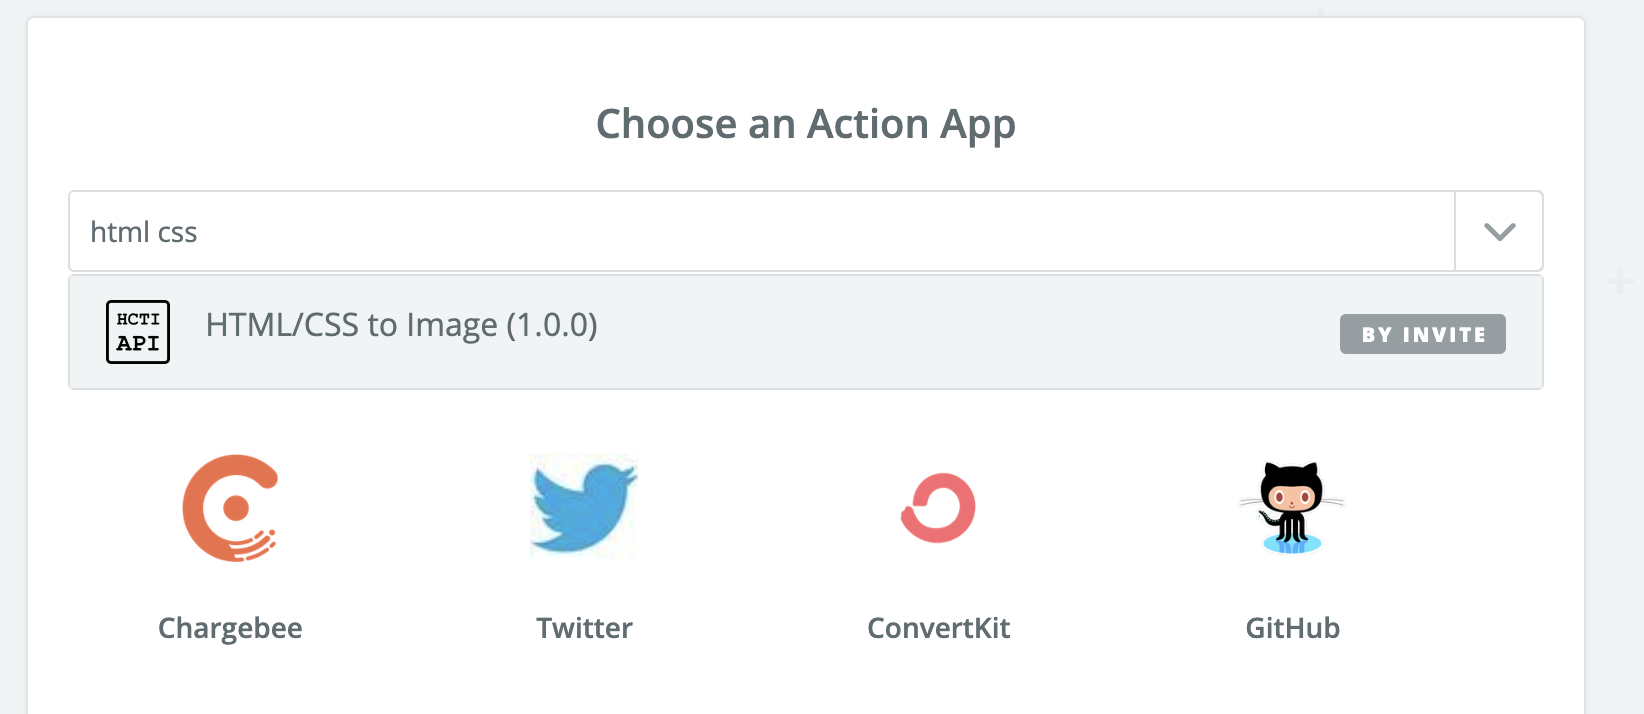
Task: Open Twitter via its text label
Action: pyautogui.click(x=584, y=628)
